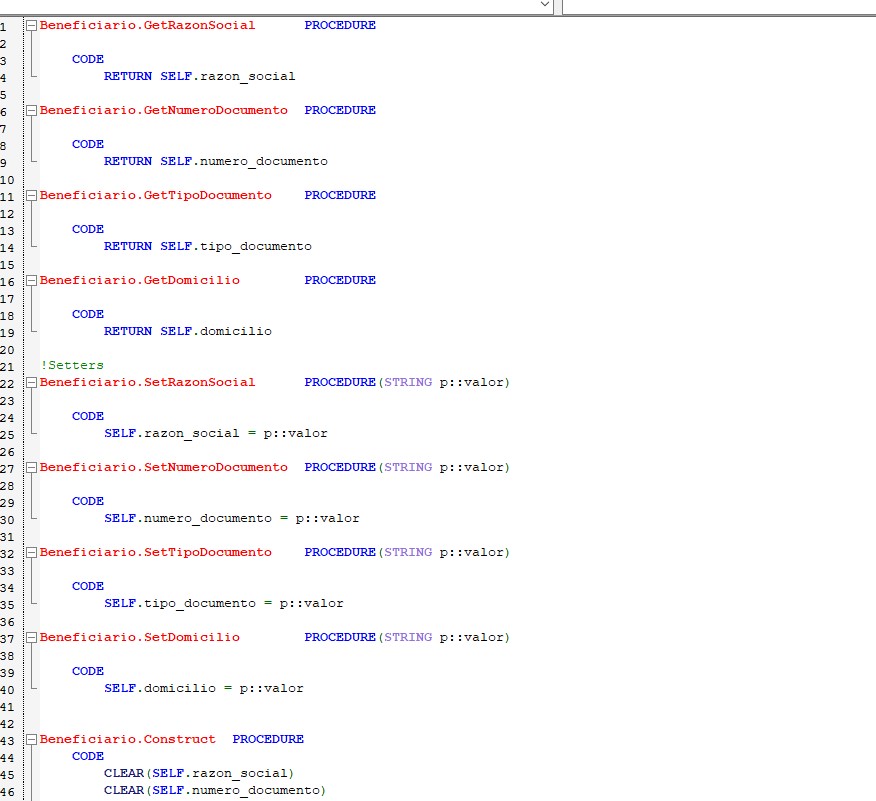Collapse the Beneficiario.GetDomicilio procedure block

pos(31,280)
